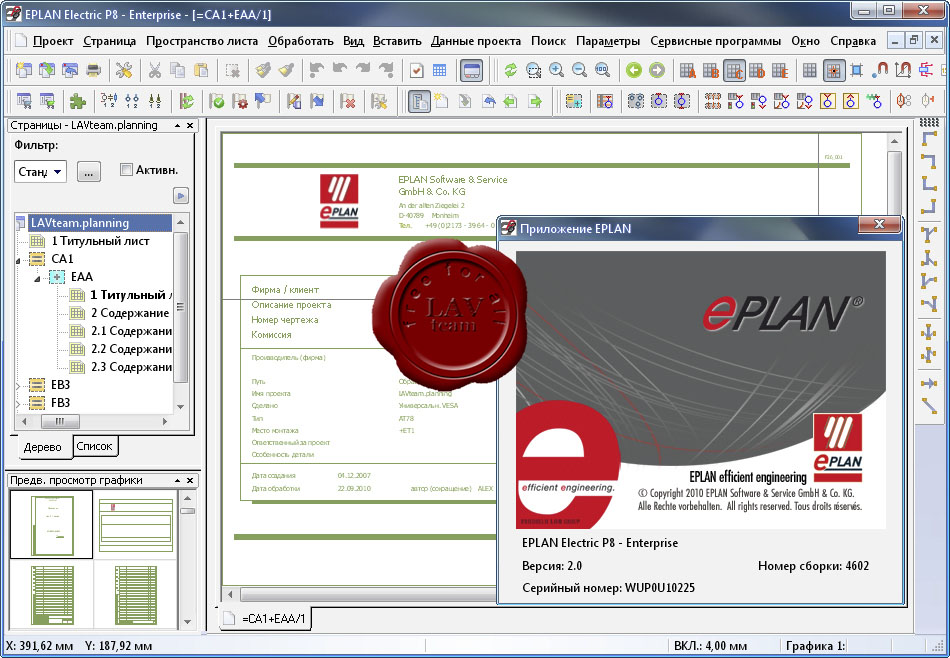Click the Print icon in the toolbar
Image resolution: width=950 pixels, height=658 pixels.
[x=93, y=70]
